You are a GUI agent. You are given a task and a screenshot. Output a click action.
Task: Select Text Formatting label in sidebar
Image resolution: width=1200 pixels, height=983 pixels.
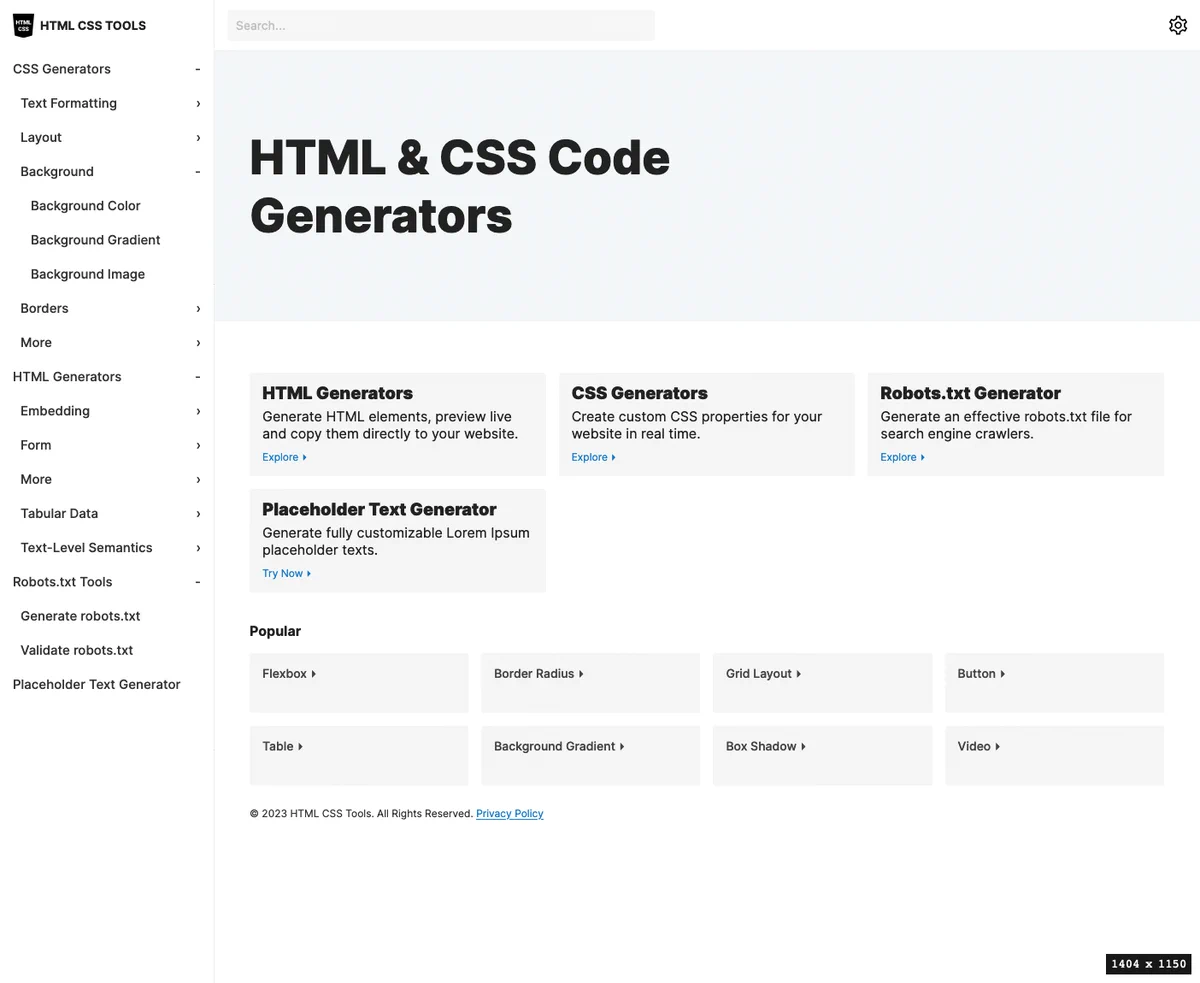68,103
